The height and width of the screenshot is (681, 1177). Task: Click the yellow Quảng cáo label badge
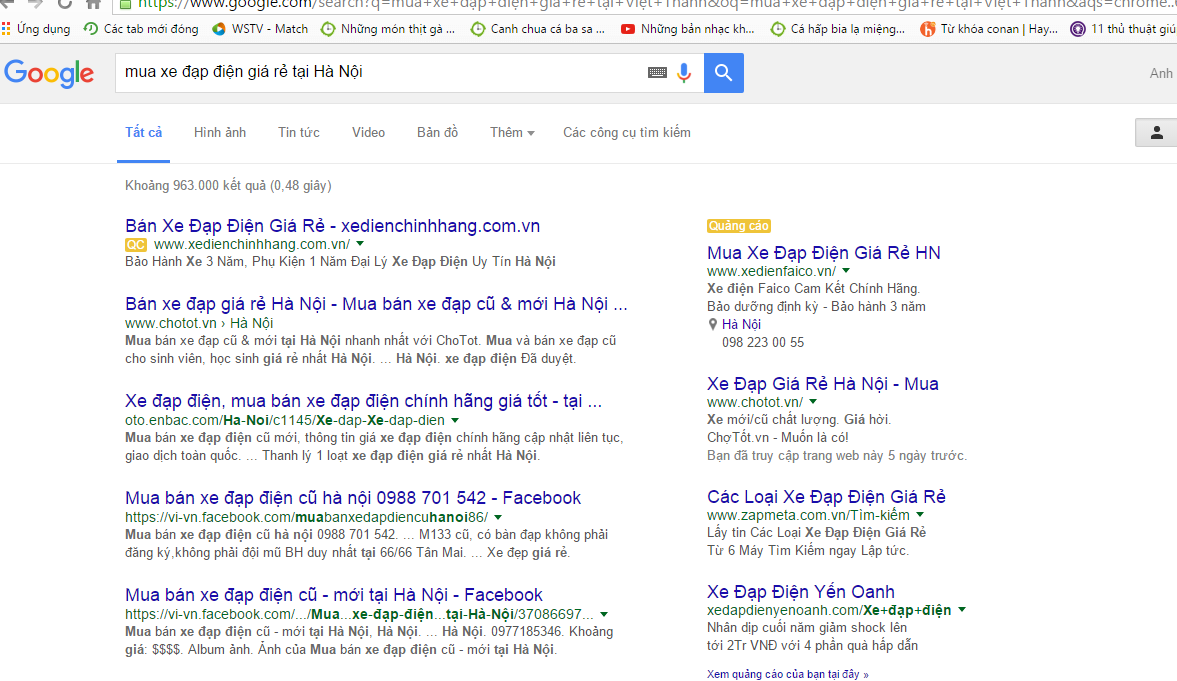(738, 225)
